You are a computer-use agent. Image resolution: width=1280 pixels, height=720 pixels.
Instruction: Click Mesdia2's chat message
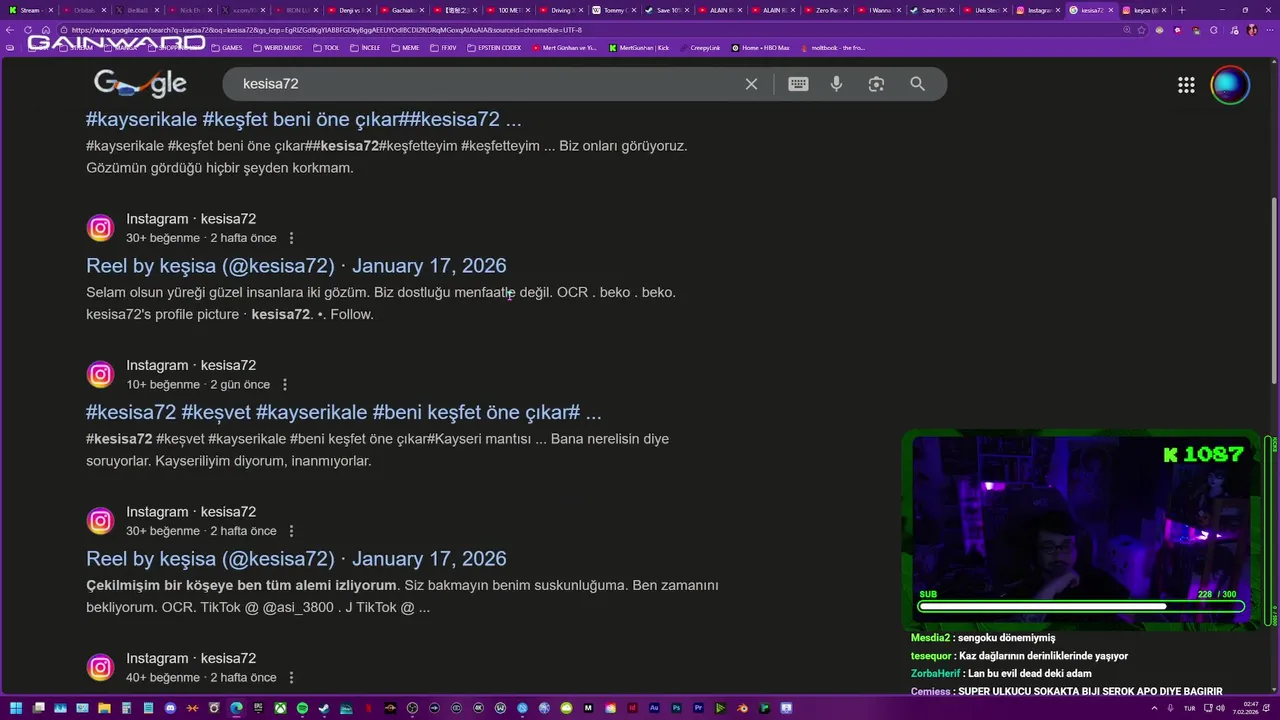pyautogui.click(x=983, y=638)
